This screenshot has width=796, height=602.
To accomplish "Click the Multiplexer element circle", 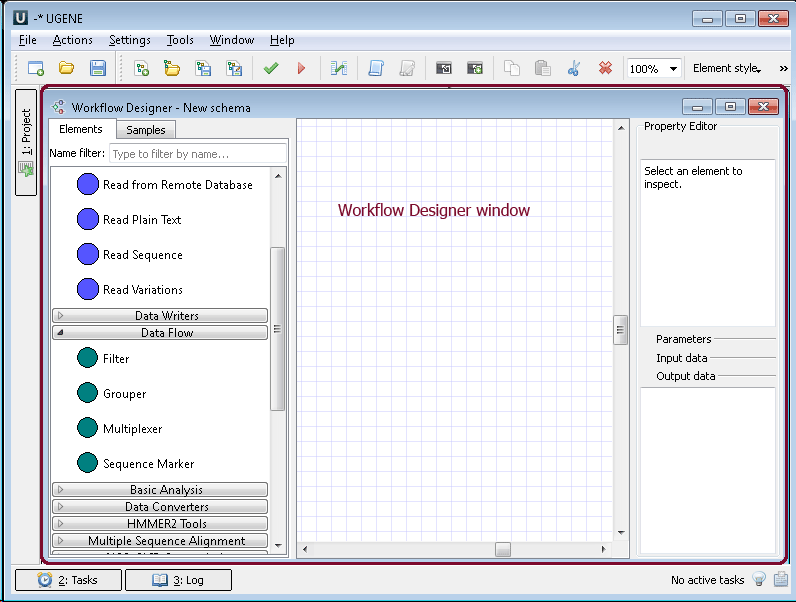I will pos(87,428).
